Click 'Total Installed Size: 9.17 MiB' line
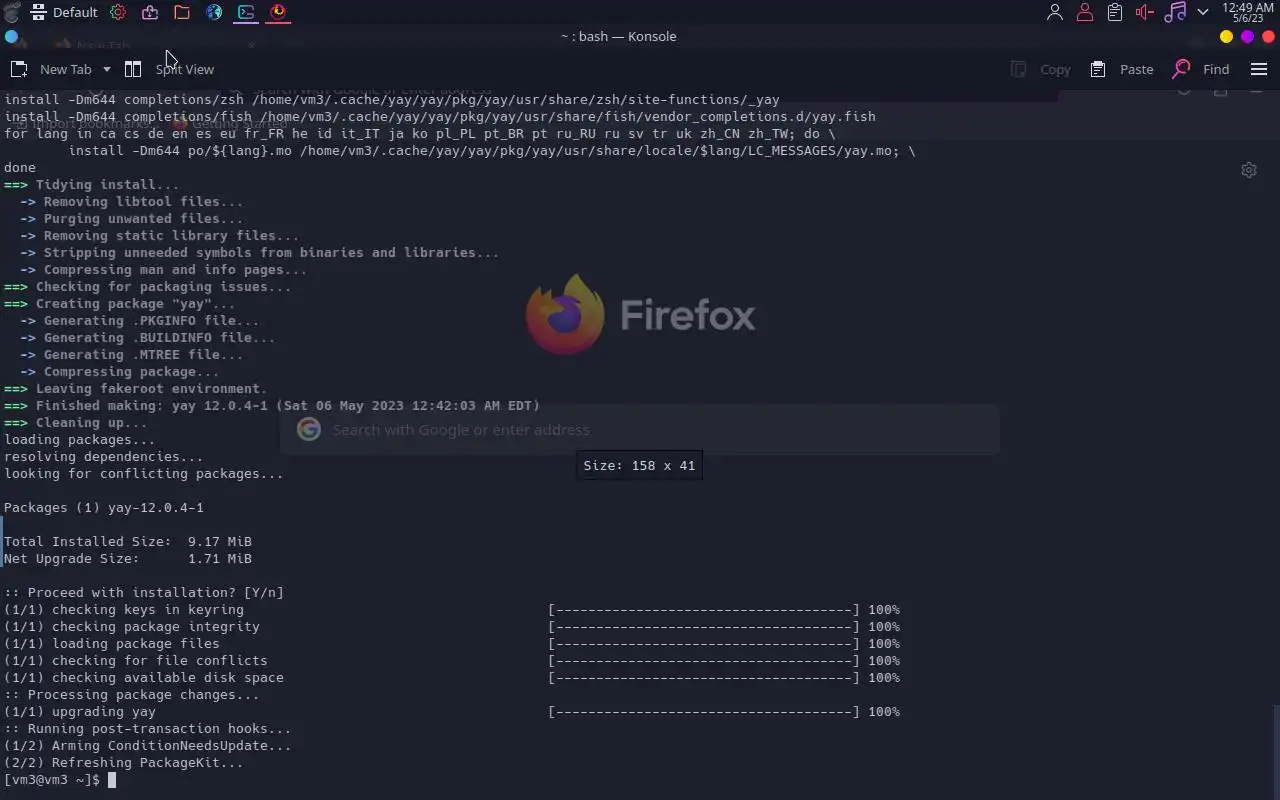 pos(128,542)
